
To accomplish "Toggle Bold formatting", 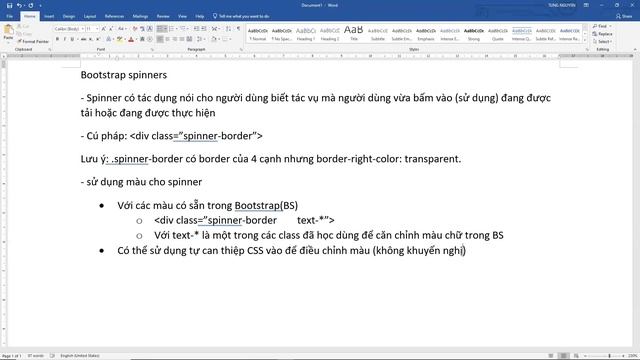I will 58,39.
